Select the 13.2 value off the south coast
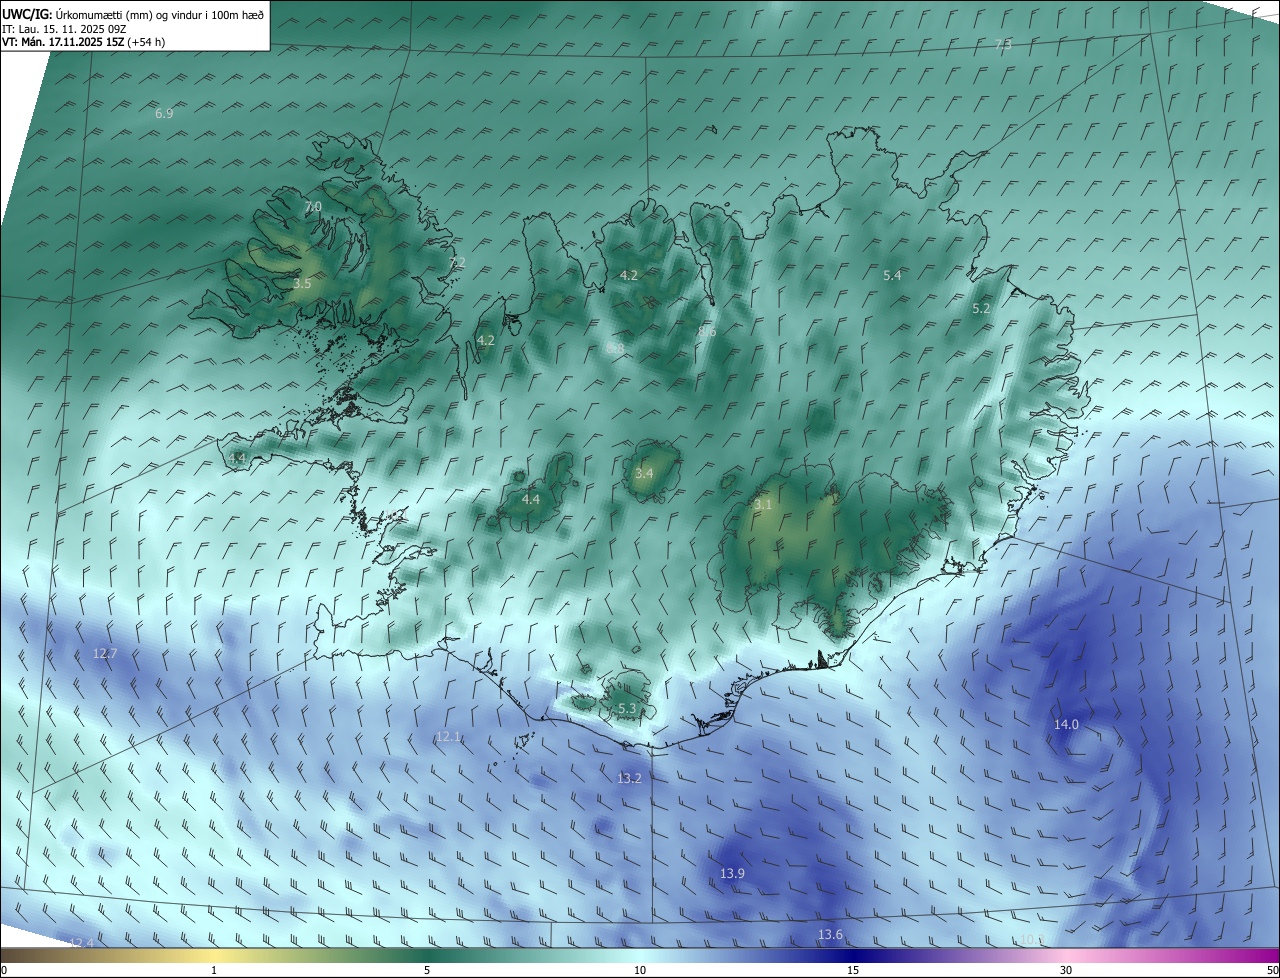Viewport: 1280px width, 978px height. pyautogui.click(x=629, y=778)
